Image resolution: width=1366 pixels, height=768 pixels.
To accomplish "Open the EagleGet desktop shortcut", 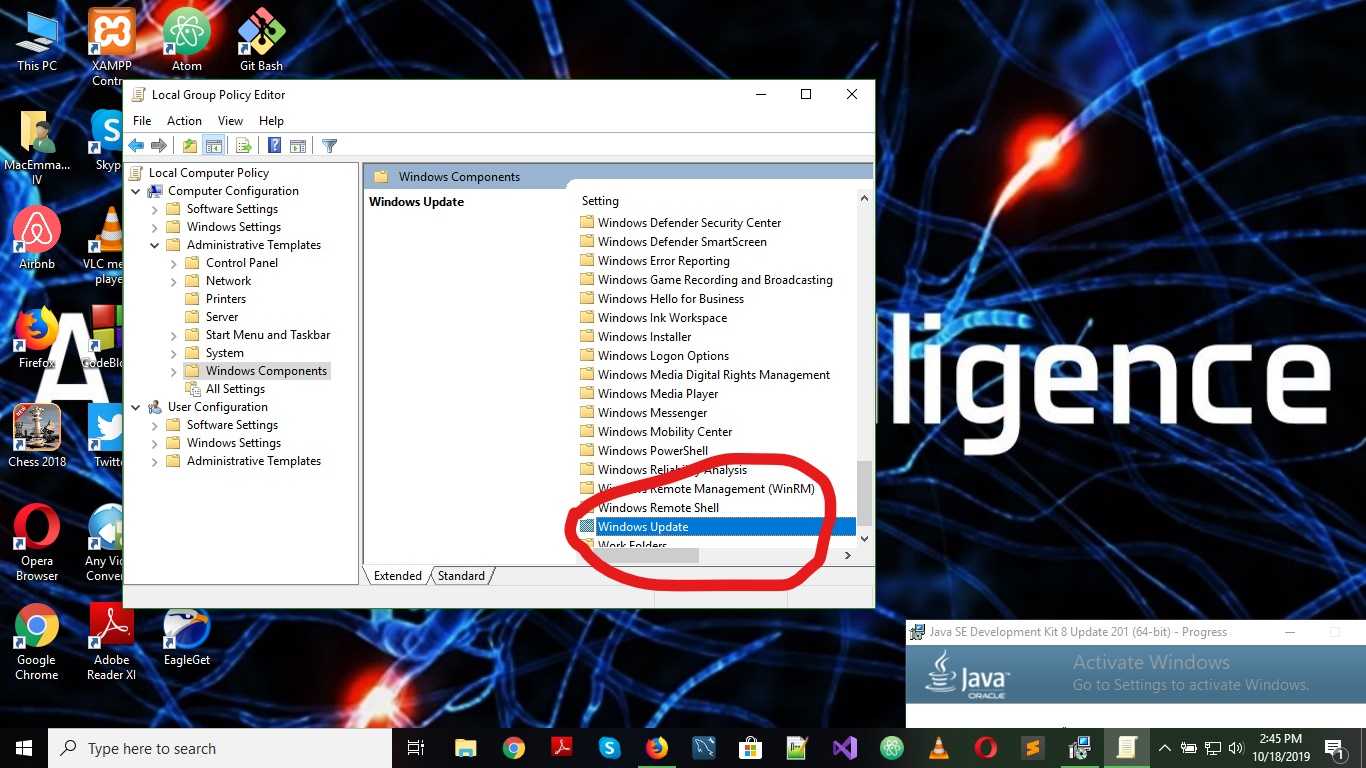I will click(187, 634).
